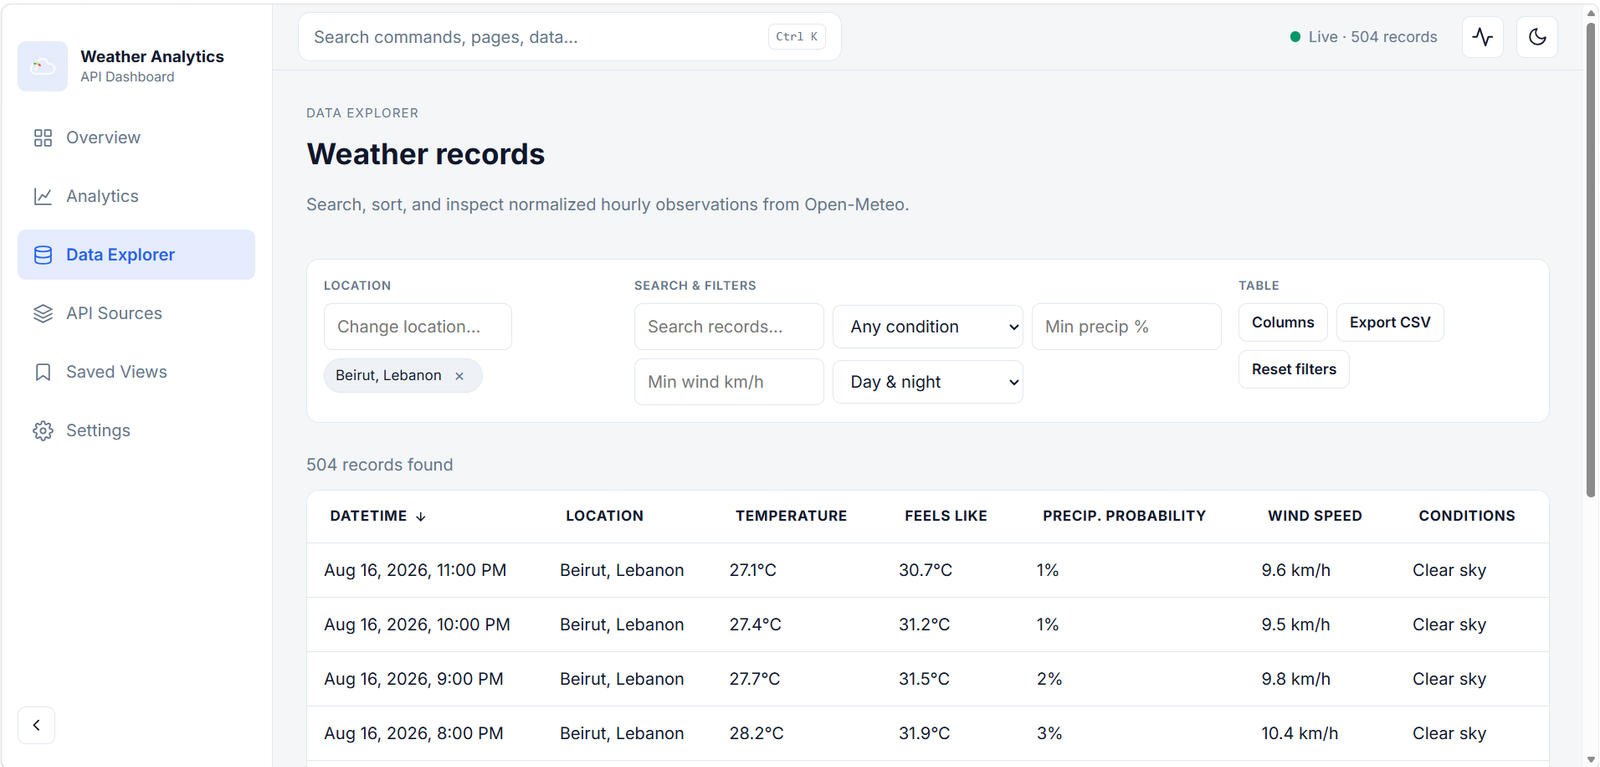Image resolution: width=1600 pixels, height=767 pixels.
Task: Focus the Min precip % field
Action: 1126,327
